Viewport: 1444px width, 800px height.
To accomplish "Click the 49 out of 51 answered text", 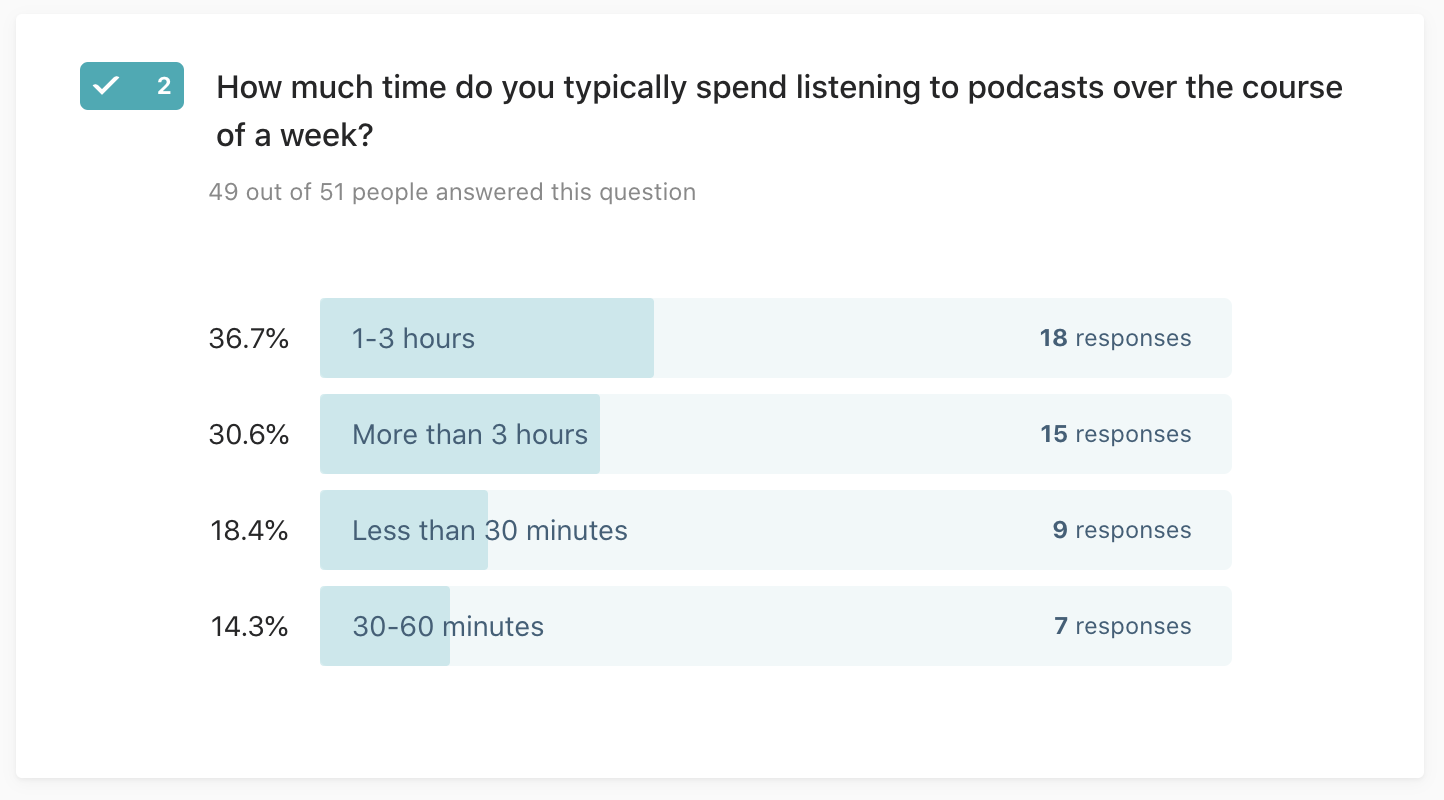I will click(452, 191).
